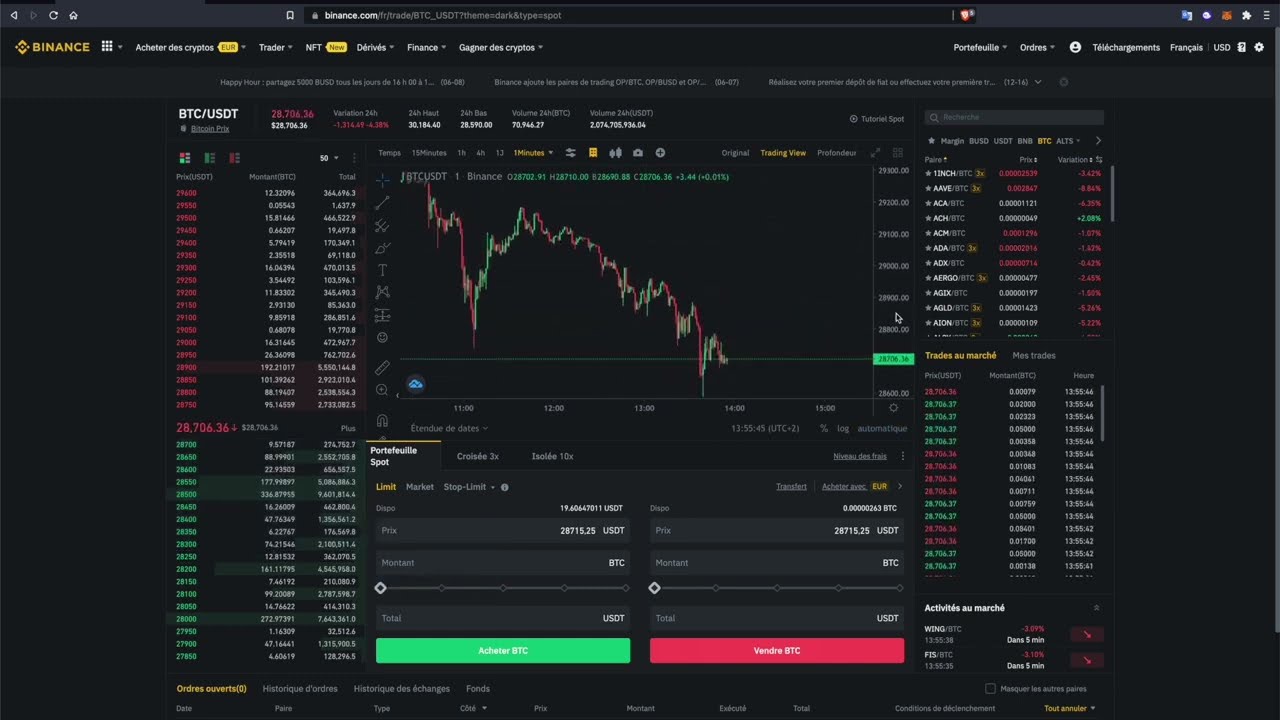Show only sell orders in order book
The height and width of the screenshot is (720, 1280).
(x=235, y=158)
